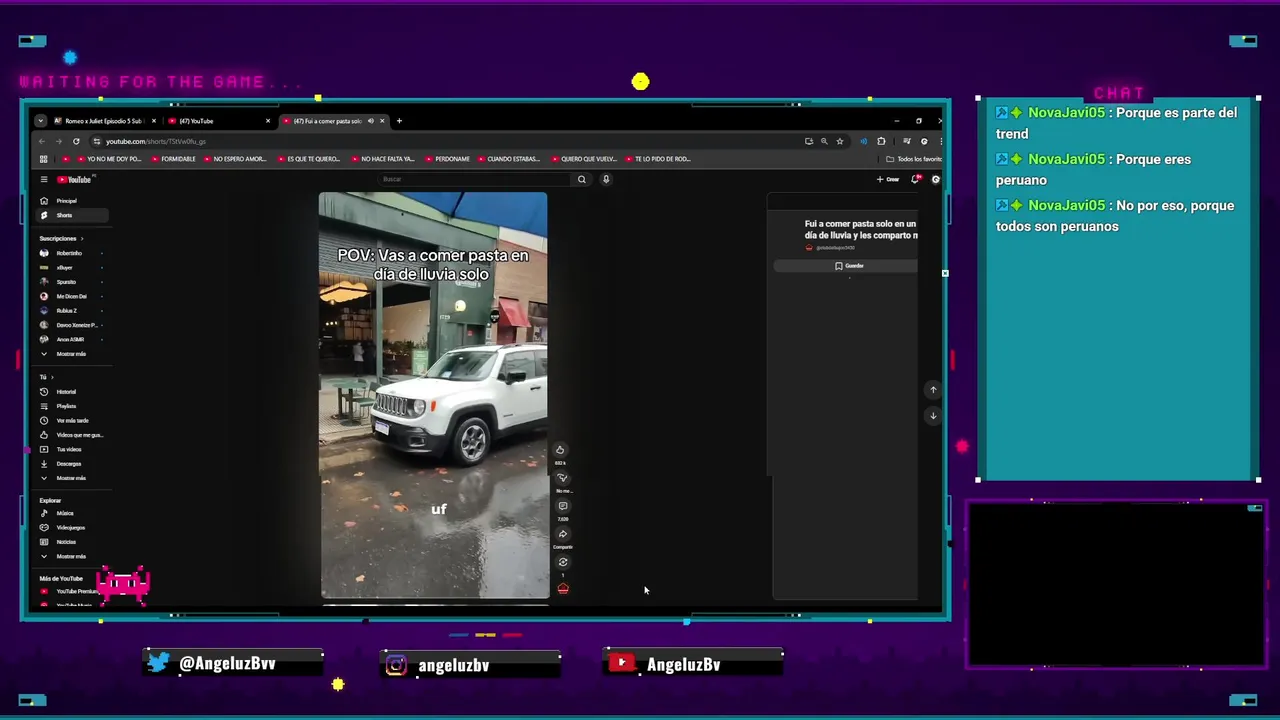Share the short with Compartir button

point(562,534)
